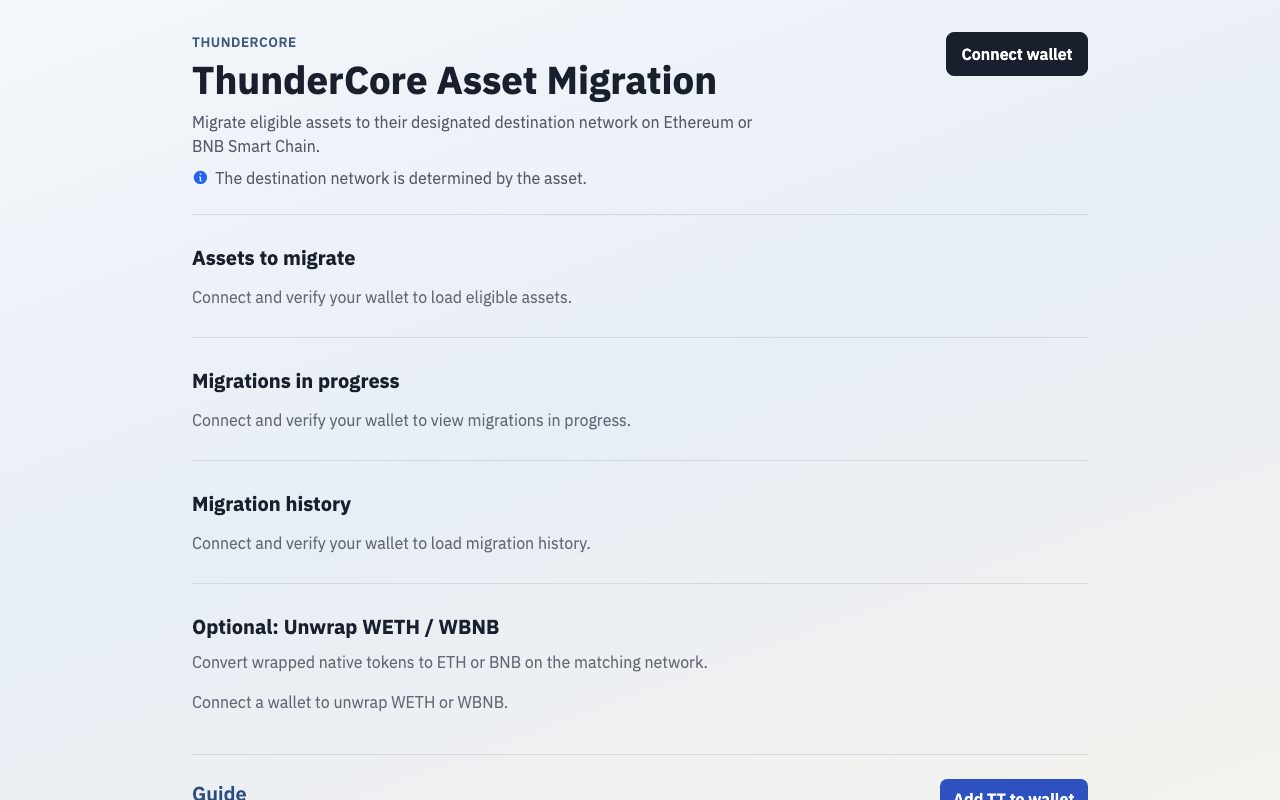Viewport: 1280px width, 800px height.
Task: Select the Migration history heading
Action: [x=271, y=504]
